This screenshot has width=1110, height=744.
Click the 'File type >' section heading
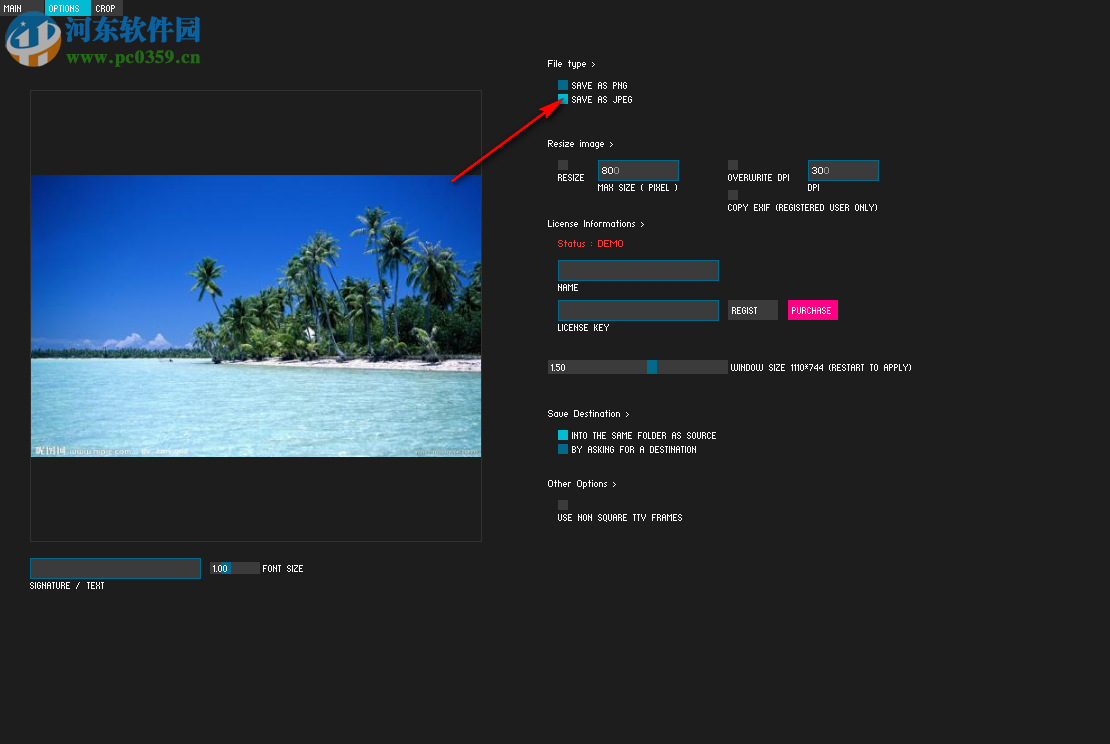[x=571, y=64]
